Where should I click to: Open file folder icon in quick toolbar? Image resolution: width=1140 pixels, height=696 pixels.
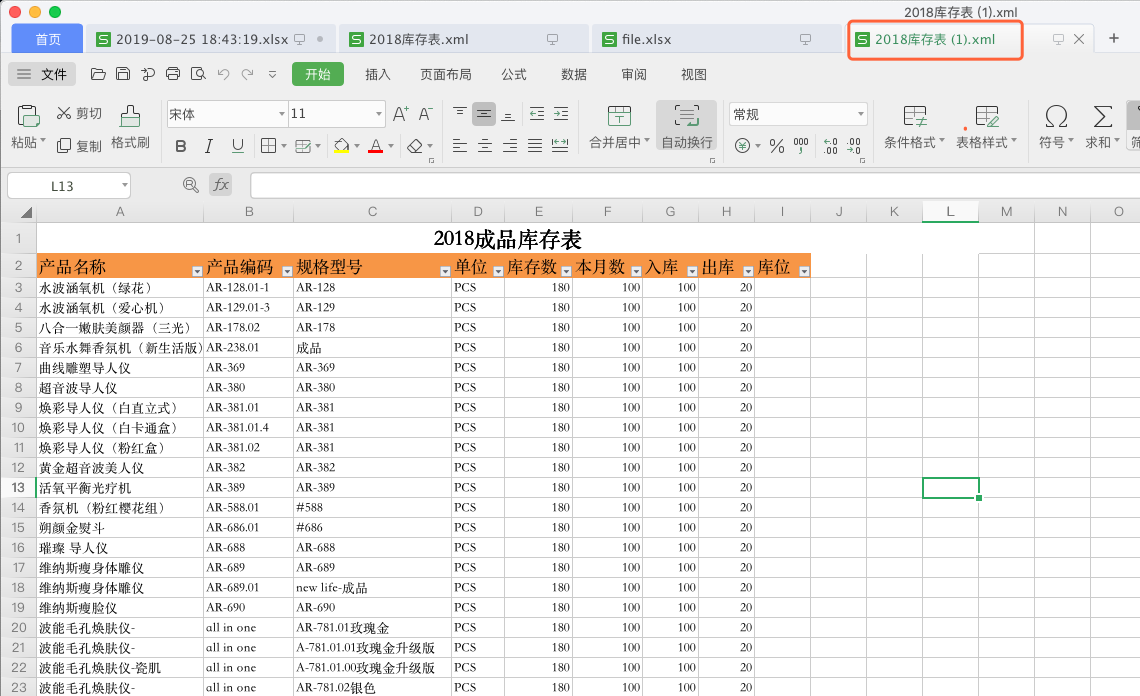[x=98, y=74]
